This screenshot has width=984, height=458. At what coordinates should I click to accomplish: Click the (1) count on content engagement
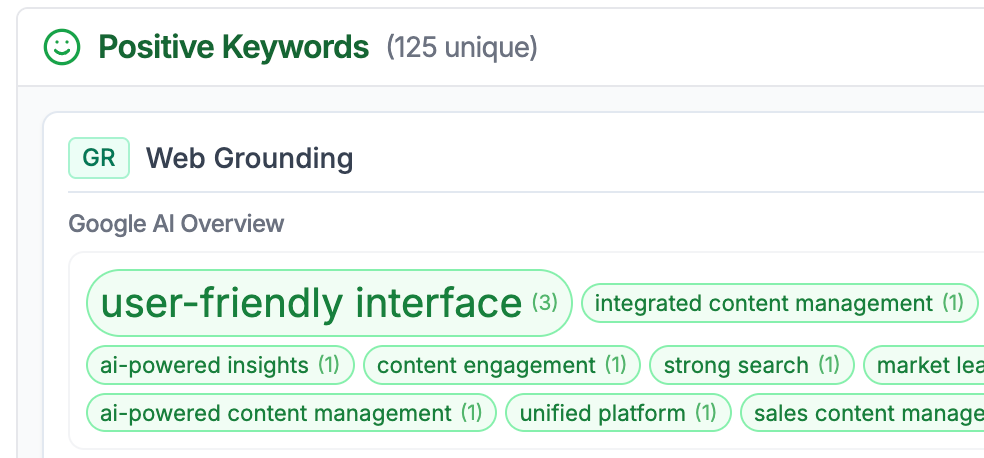click(x=615, y=365)
